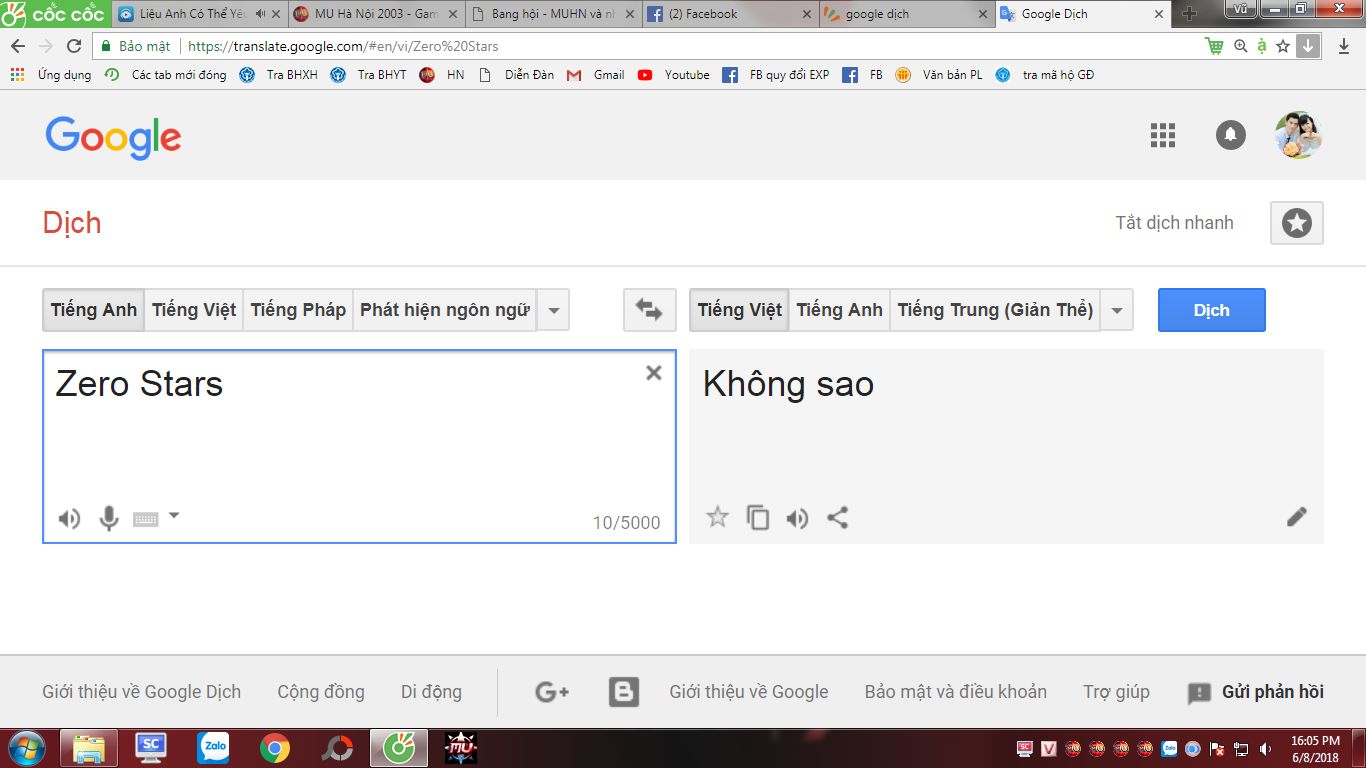Expand the target language dropdown list
1366x768 pixels.
(x=1117, y=310)
